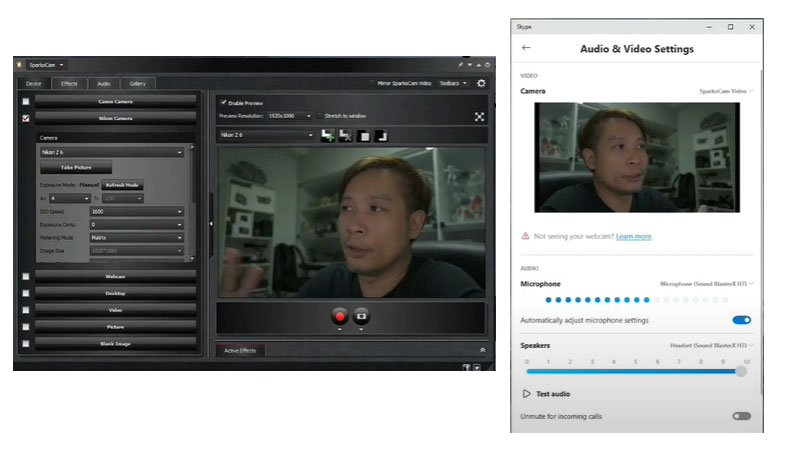This screenshot has height=450, width=800.
Task: Uncheck Enable Preview
Action: [x=223, y=103]
